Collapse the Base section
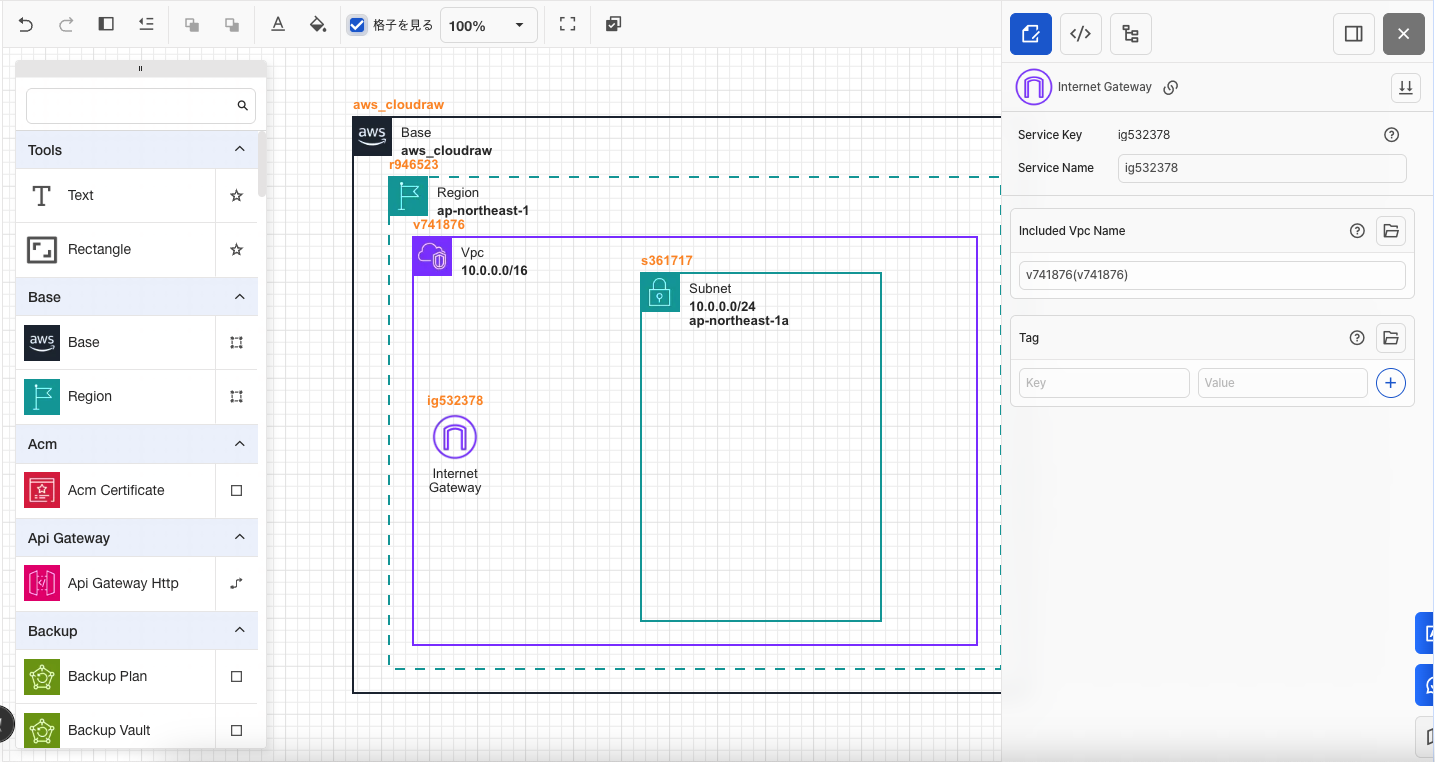 (x=239, y=297)
